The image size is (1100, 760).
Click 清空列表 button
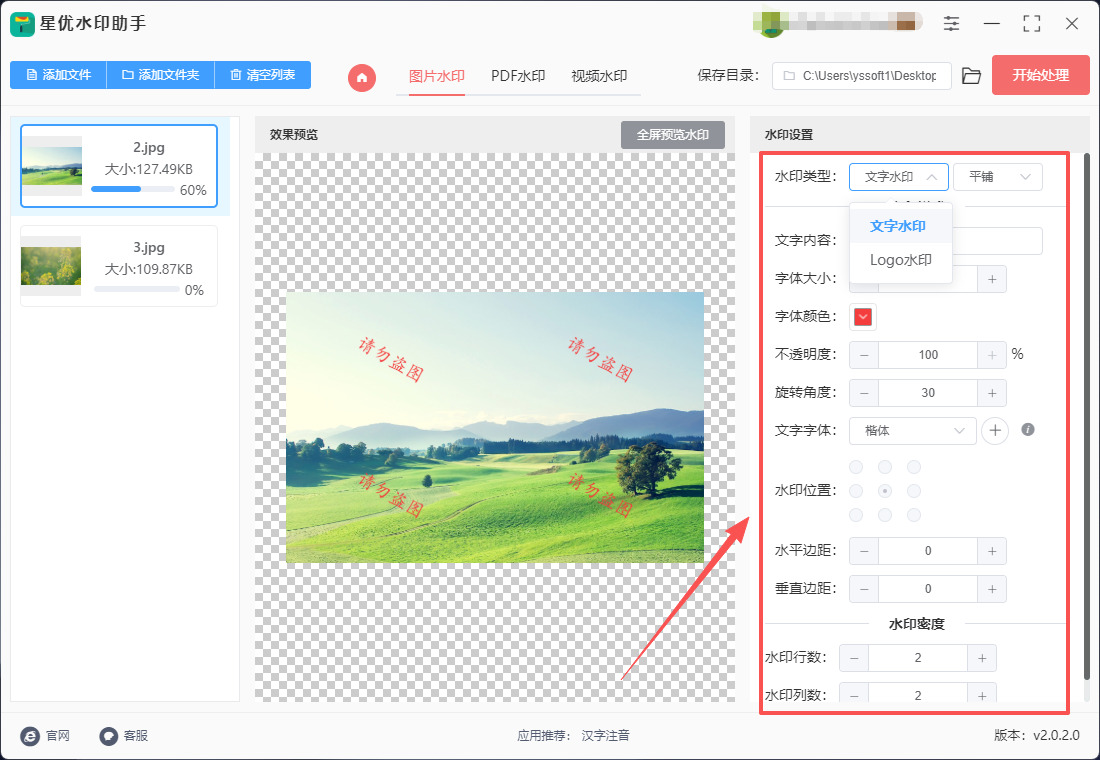pos(262,75)
